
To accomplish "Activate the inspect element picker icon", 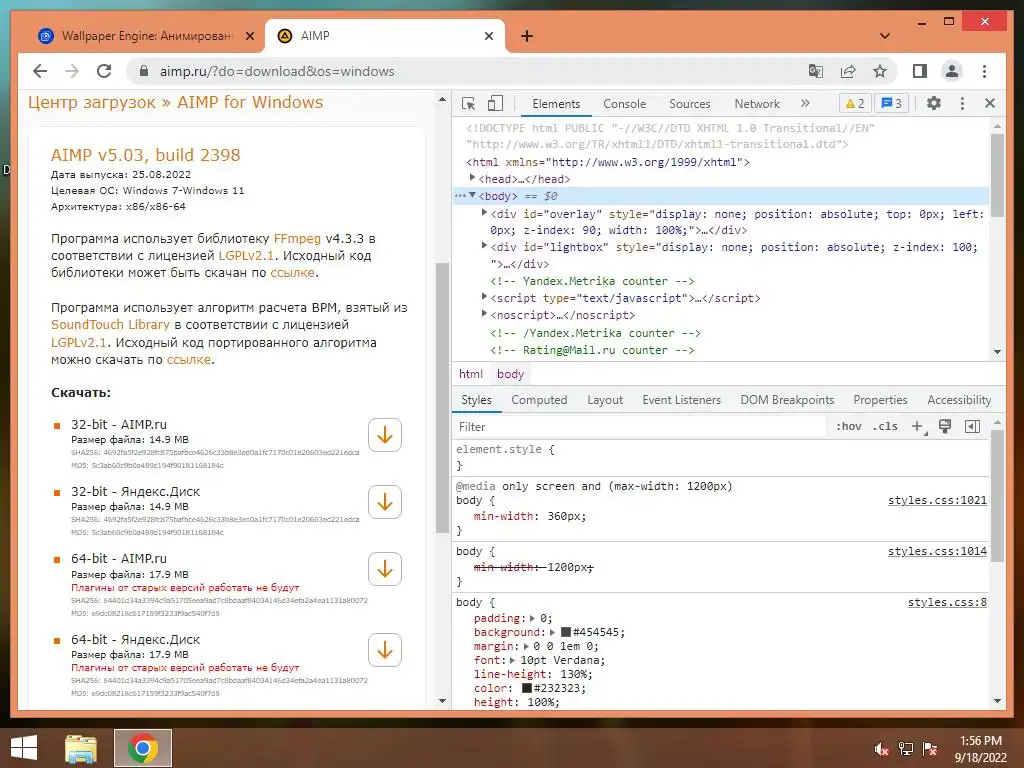I will point(468,103).
